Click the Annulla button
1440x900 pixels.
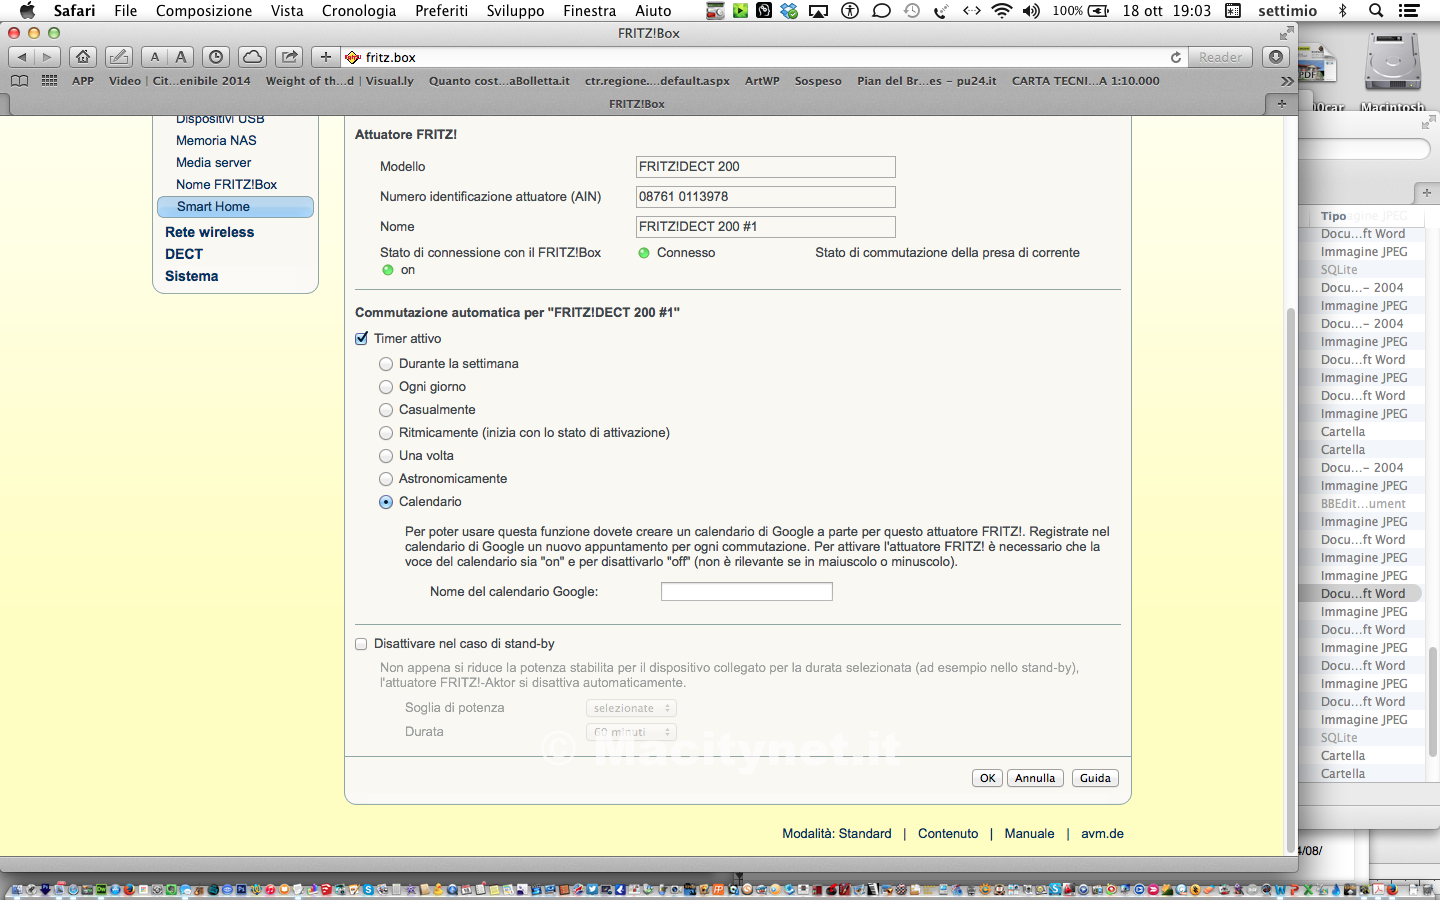(1035, 778)
